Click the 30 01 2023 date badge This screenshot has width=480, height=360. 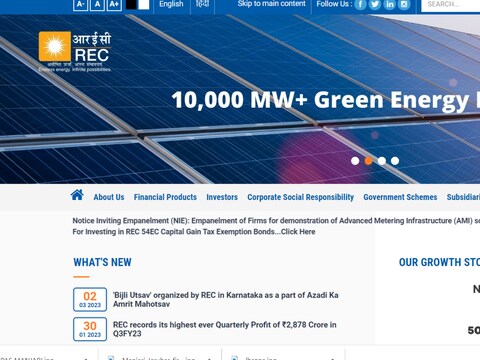point(90,329)
